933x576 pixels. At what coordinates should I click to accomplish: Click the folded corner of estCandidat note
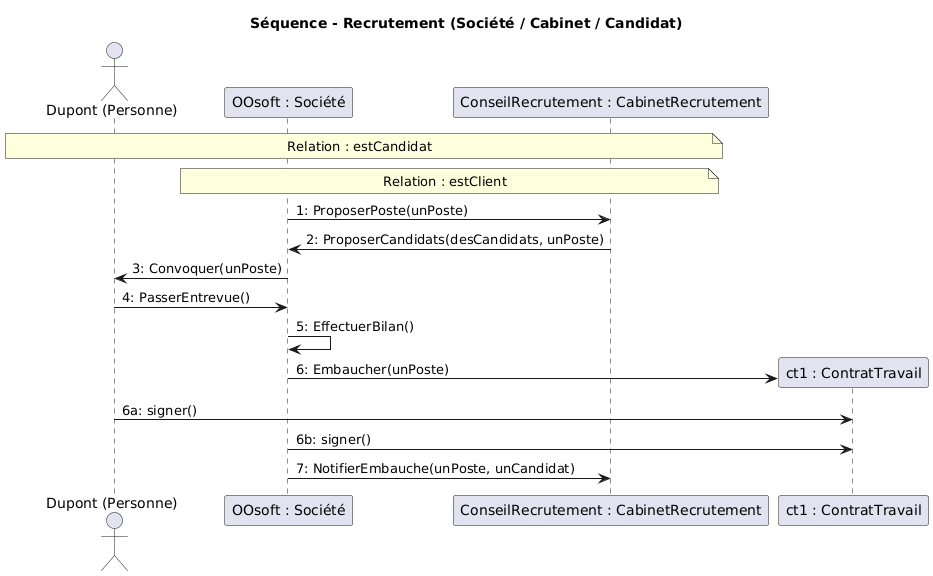click(716, 138)
